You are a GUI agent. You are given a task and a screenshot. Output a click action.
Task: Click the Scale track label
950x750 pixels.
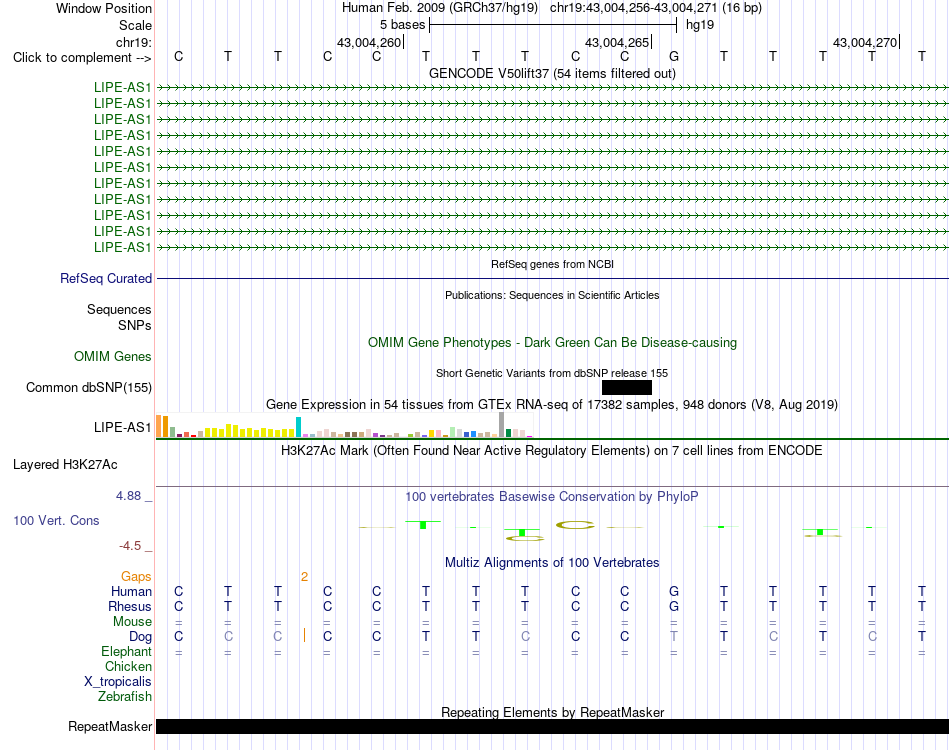(x=135, y=25)
